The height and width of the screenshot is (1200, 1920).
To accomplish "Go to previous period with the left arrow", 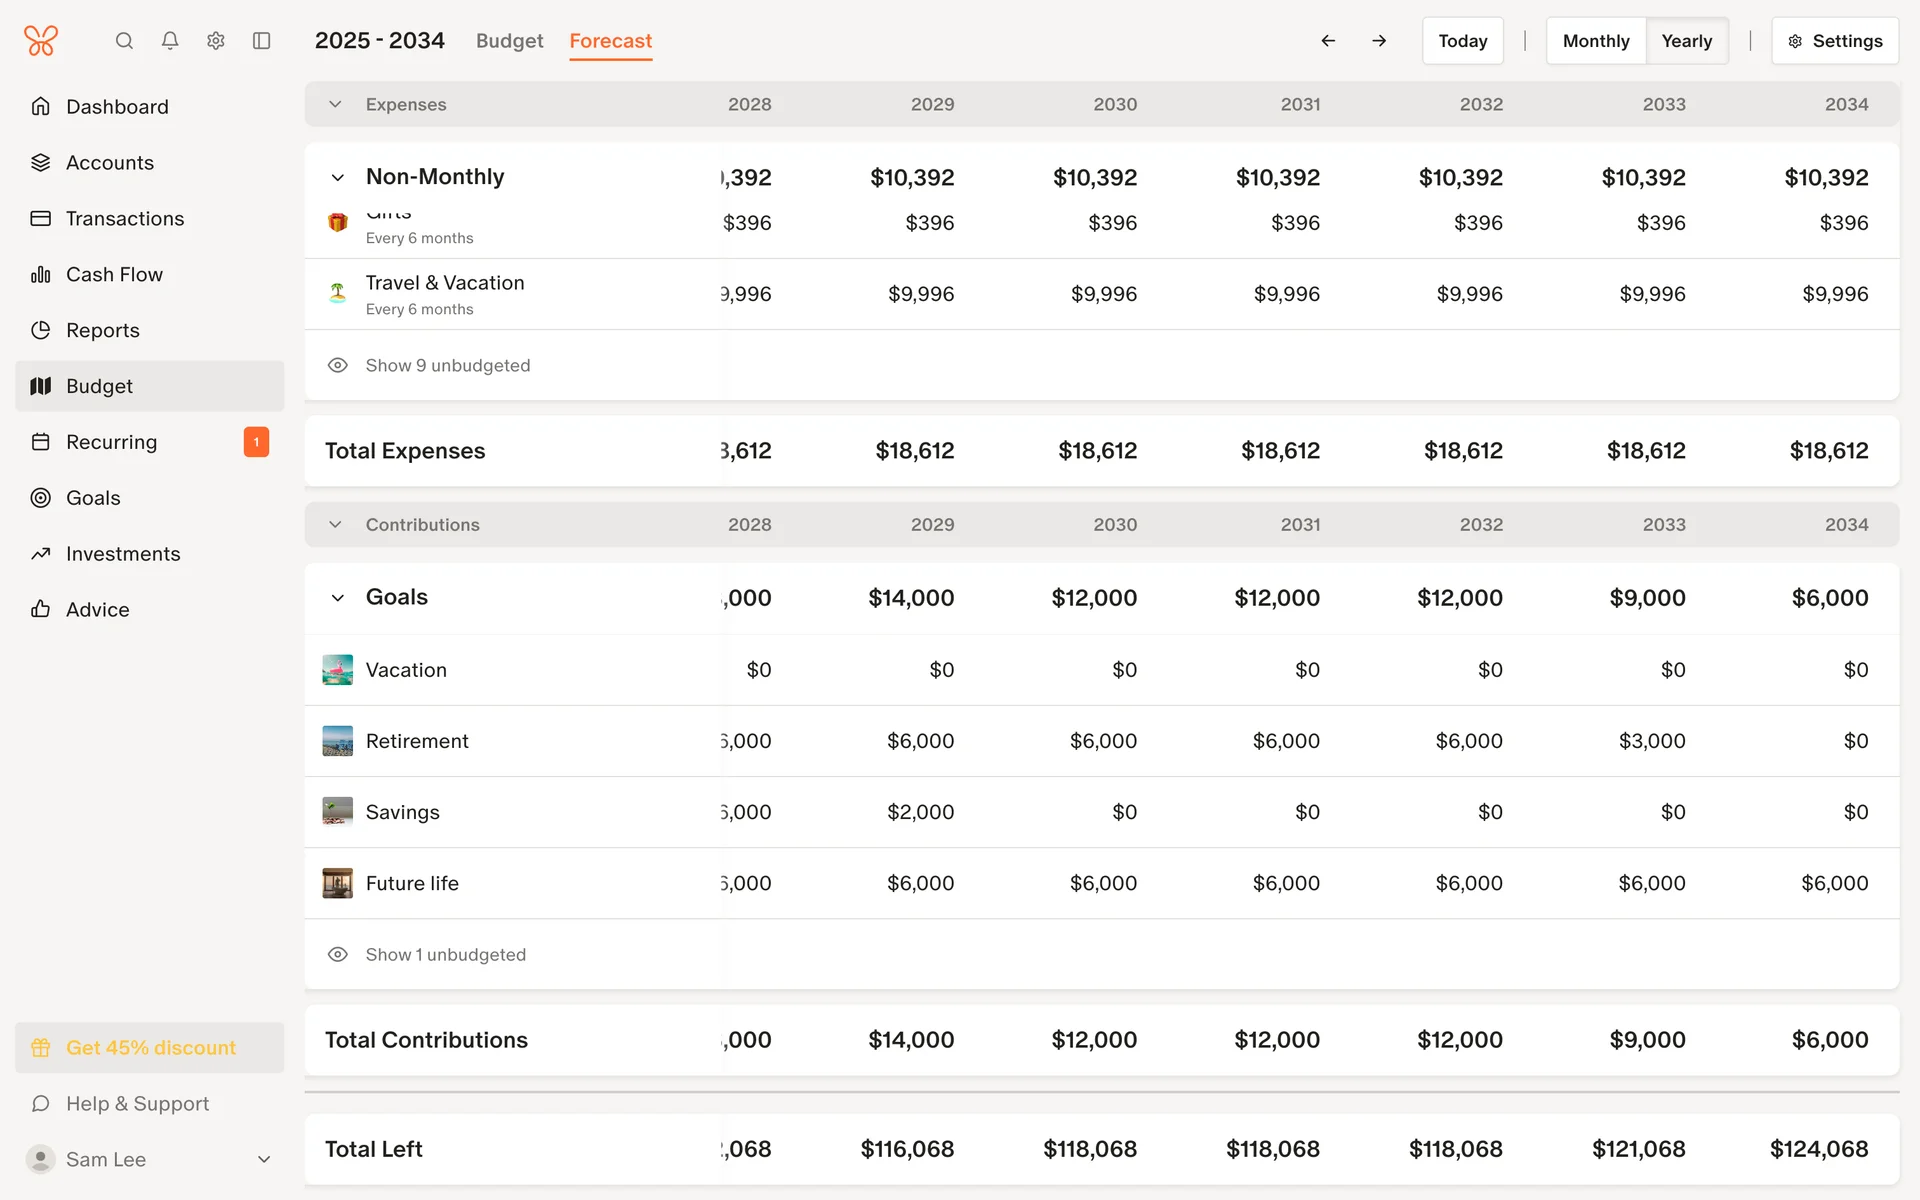I will coord(1328,41).
